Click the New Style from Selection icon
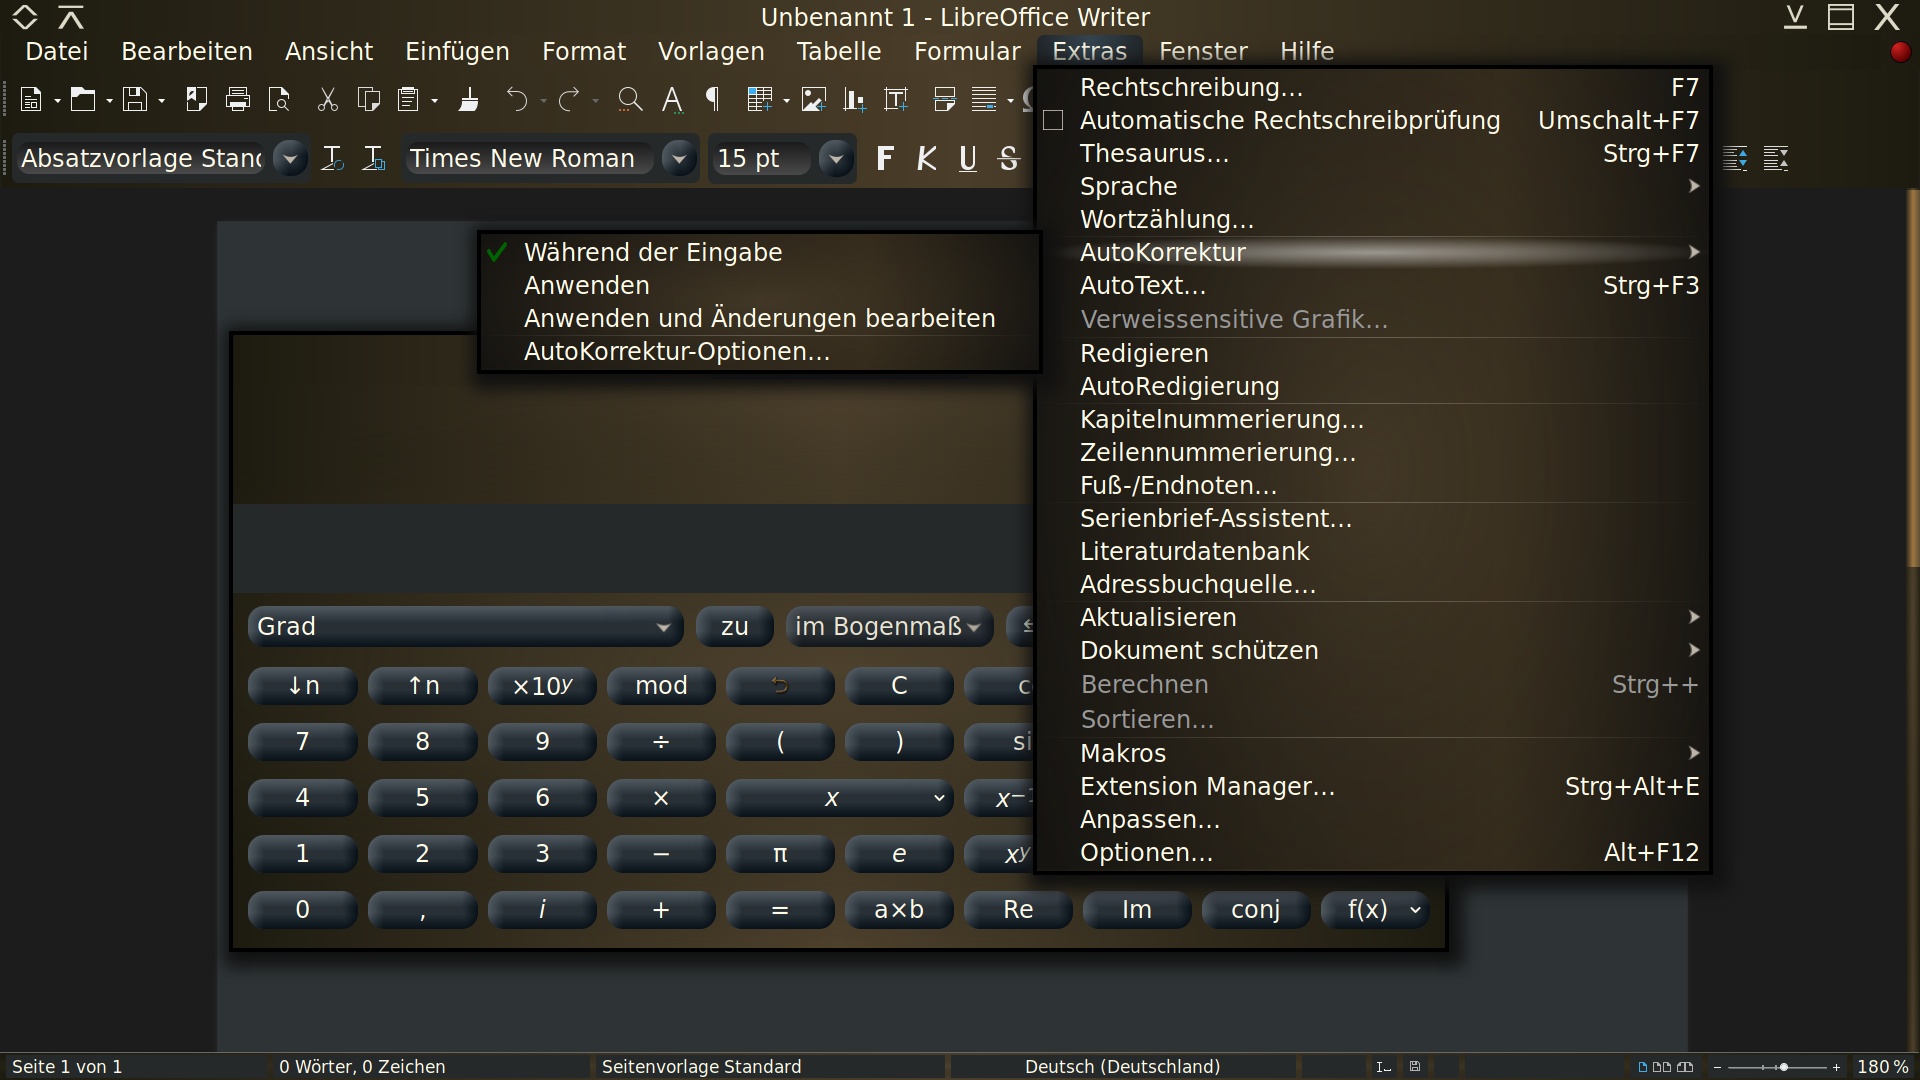Screen dimensions: 1920x1080 374,158
